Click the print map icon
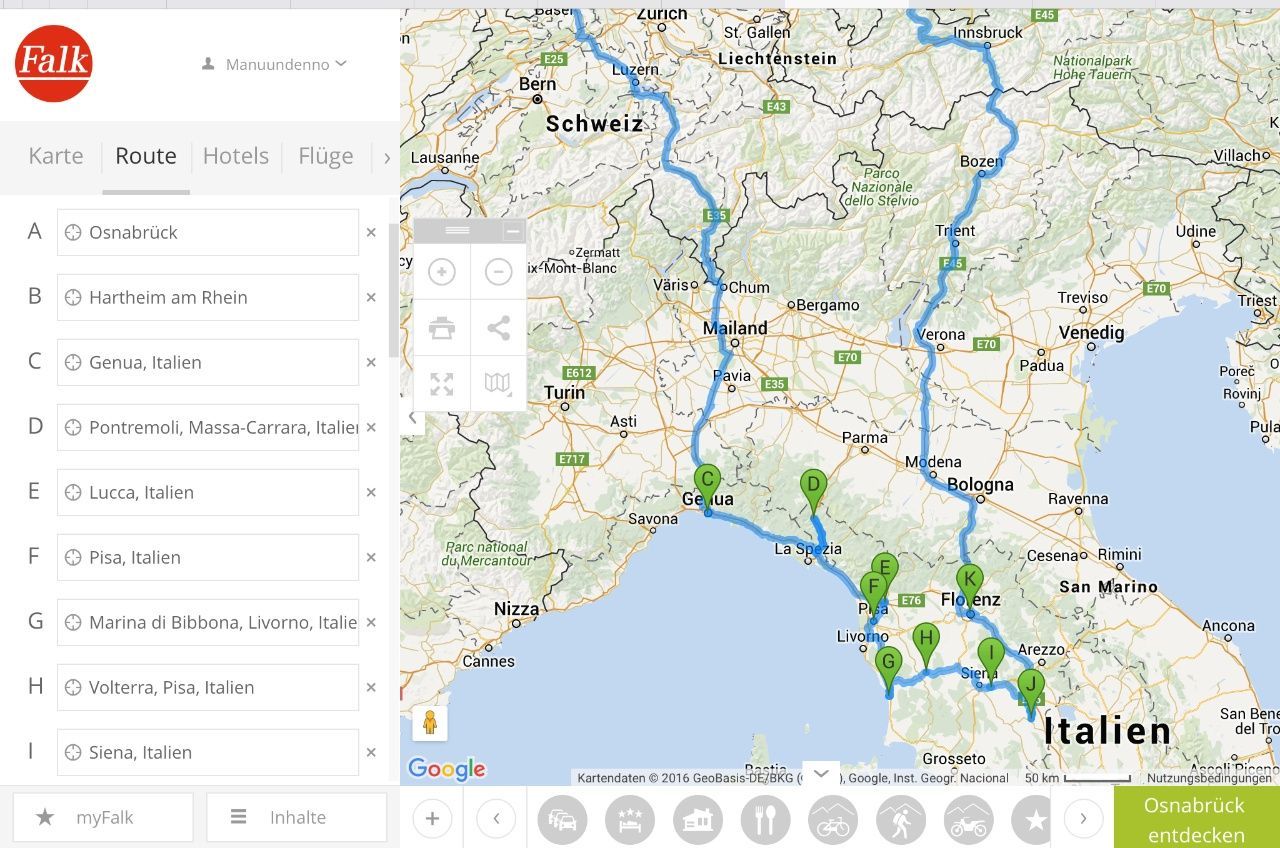This screenshot has height=848, width=1280. 441,328
